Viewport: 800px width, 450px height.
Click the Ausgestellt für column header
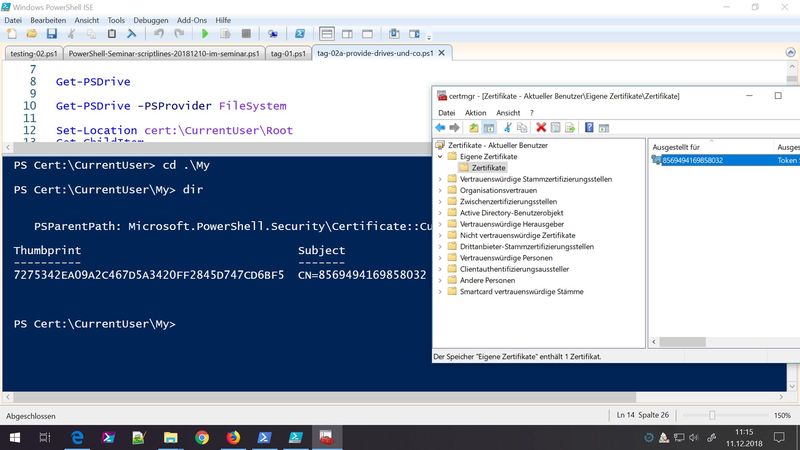[675, 146]
